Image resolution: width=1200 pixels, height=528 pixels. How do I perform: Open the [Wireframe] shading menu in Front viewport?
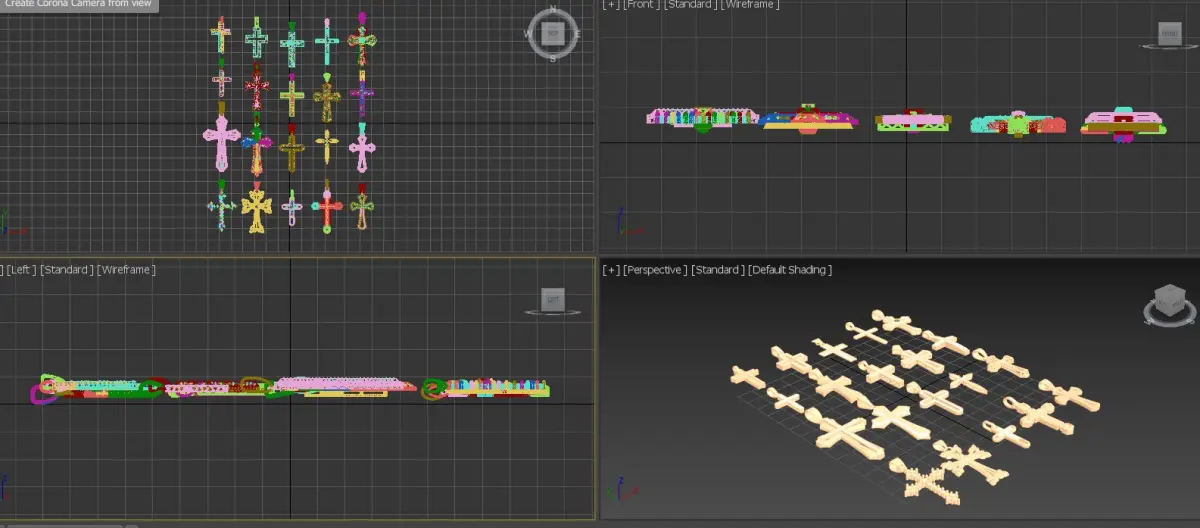point(749,4)
